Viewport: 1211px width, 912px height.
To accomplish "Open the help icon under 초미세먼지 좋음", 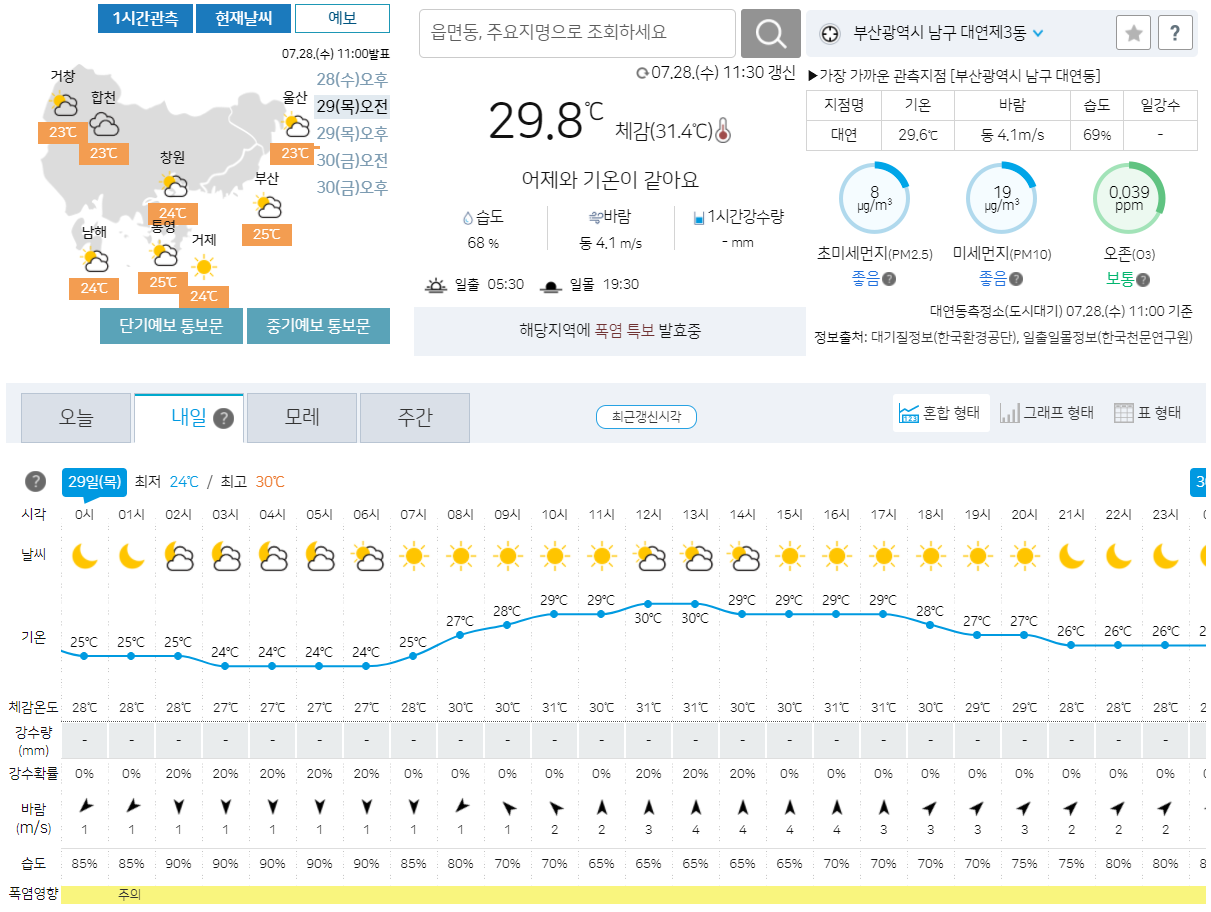I will pos(889,279).
